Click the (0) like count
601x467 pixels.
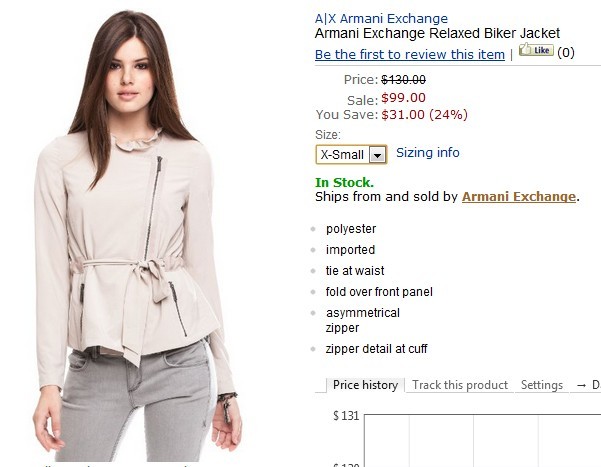(x=566, y=52)
